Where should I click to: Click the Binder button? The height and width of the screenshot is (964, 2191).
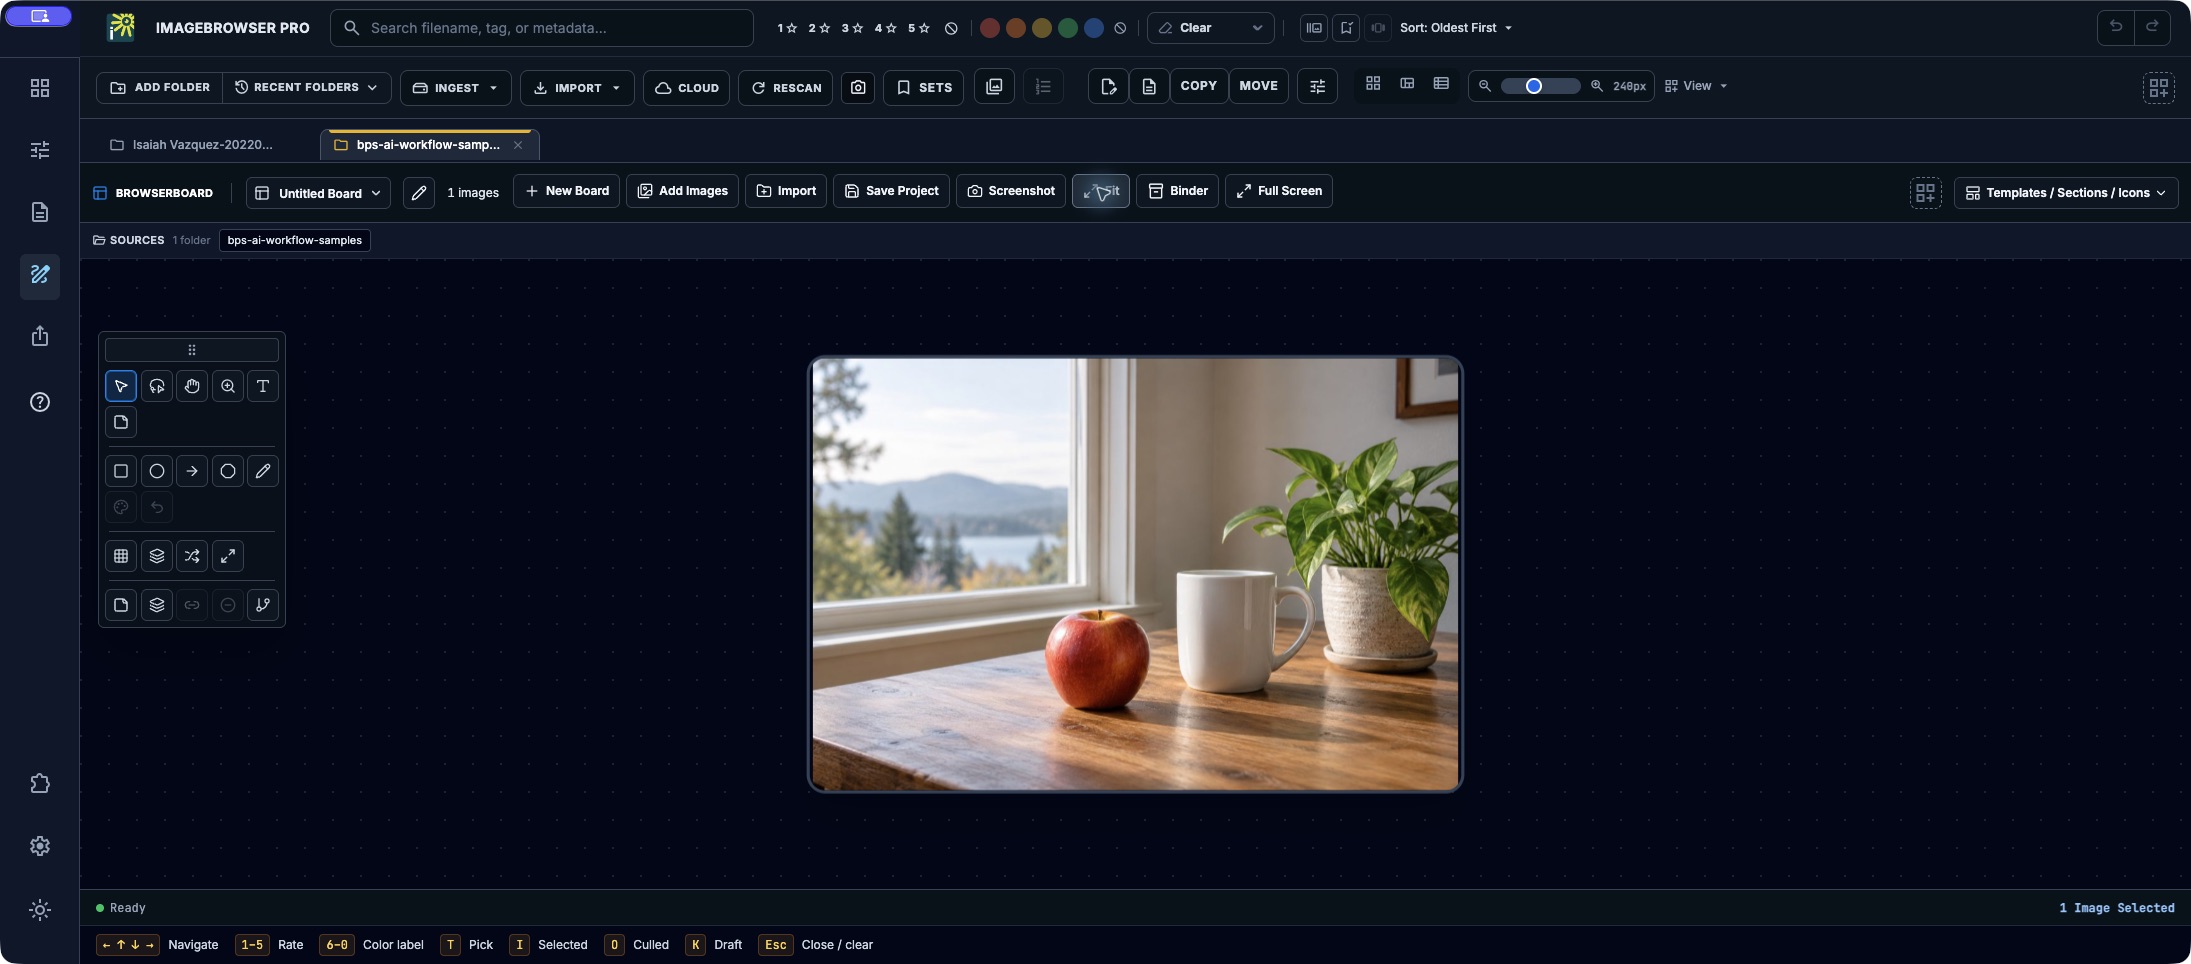(x=1178, y=191)
